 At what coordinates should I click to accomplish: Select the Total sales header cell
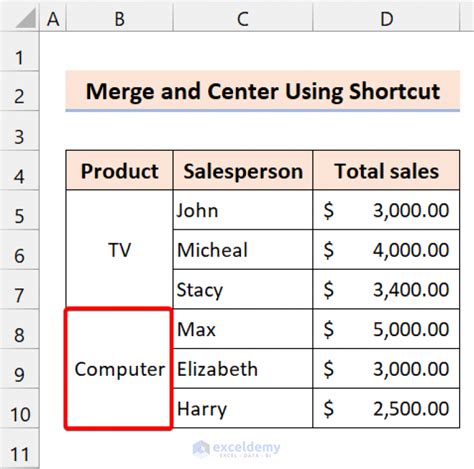(x=386, y=170)
